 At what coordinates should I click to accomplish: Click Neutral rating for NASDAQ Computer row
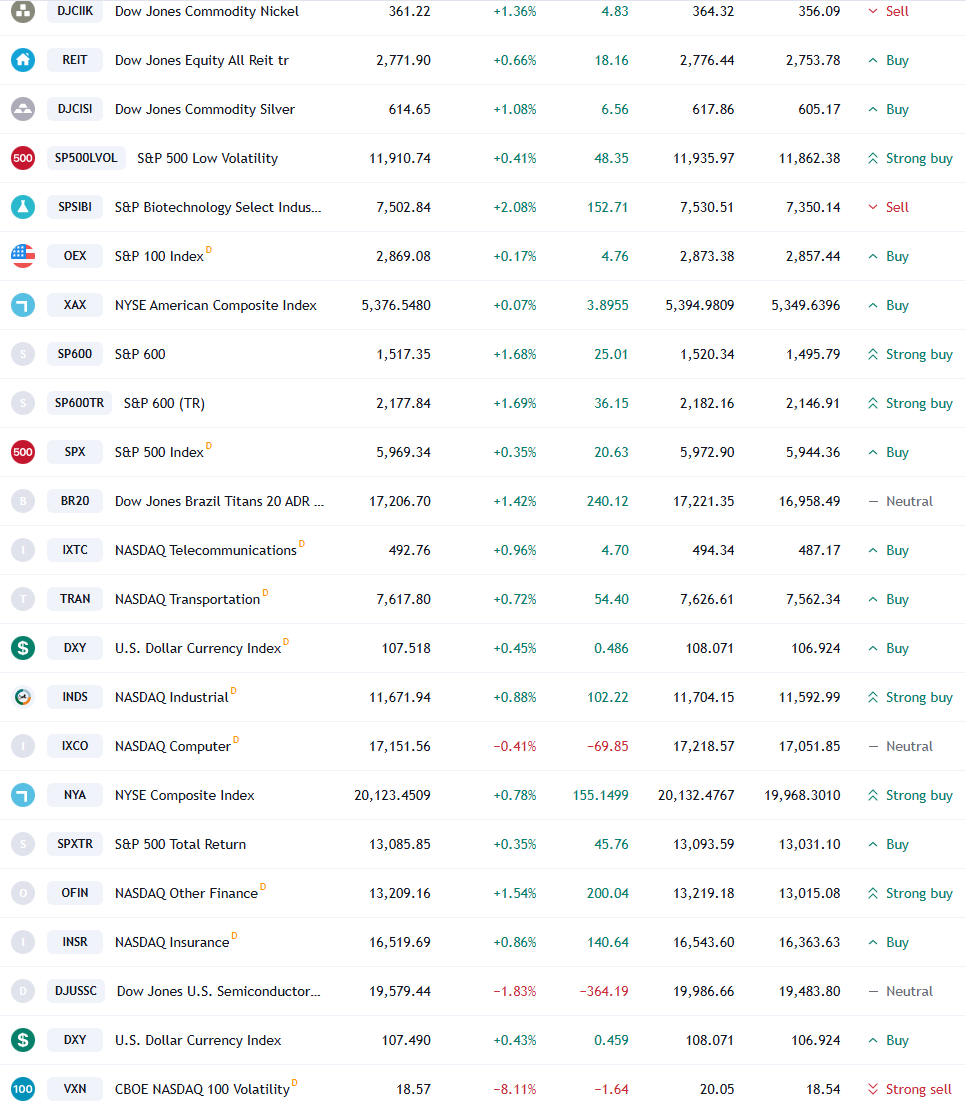[900, 746]
